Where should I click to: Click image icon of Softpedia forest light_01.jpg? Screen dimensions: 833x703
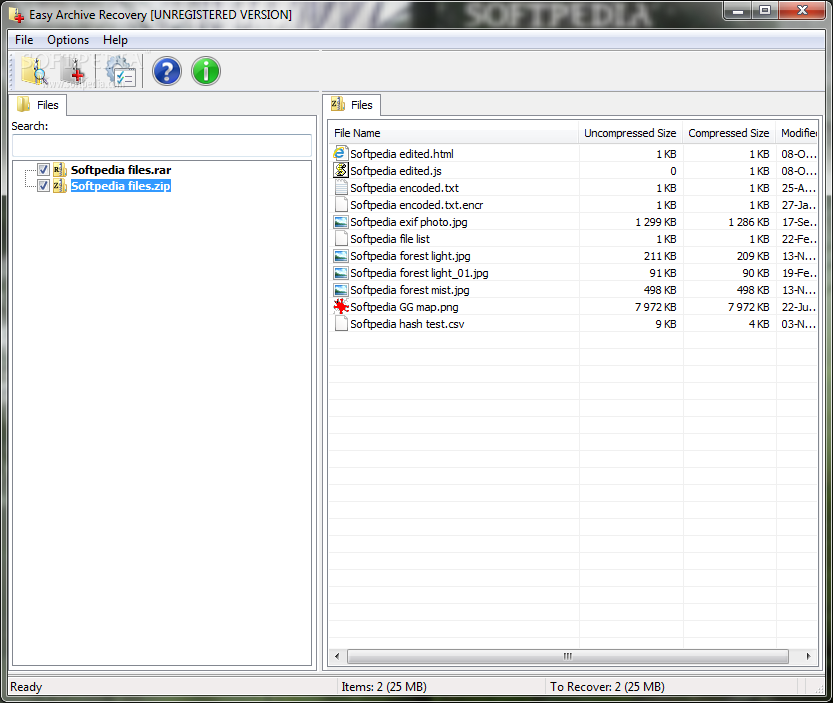click(x=341, y=273)
